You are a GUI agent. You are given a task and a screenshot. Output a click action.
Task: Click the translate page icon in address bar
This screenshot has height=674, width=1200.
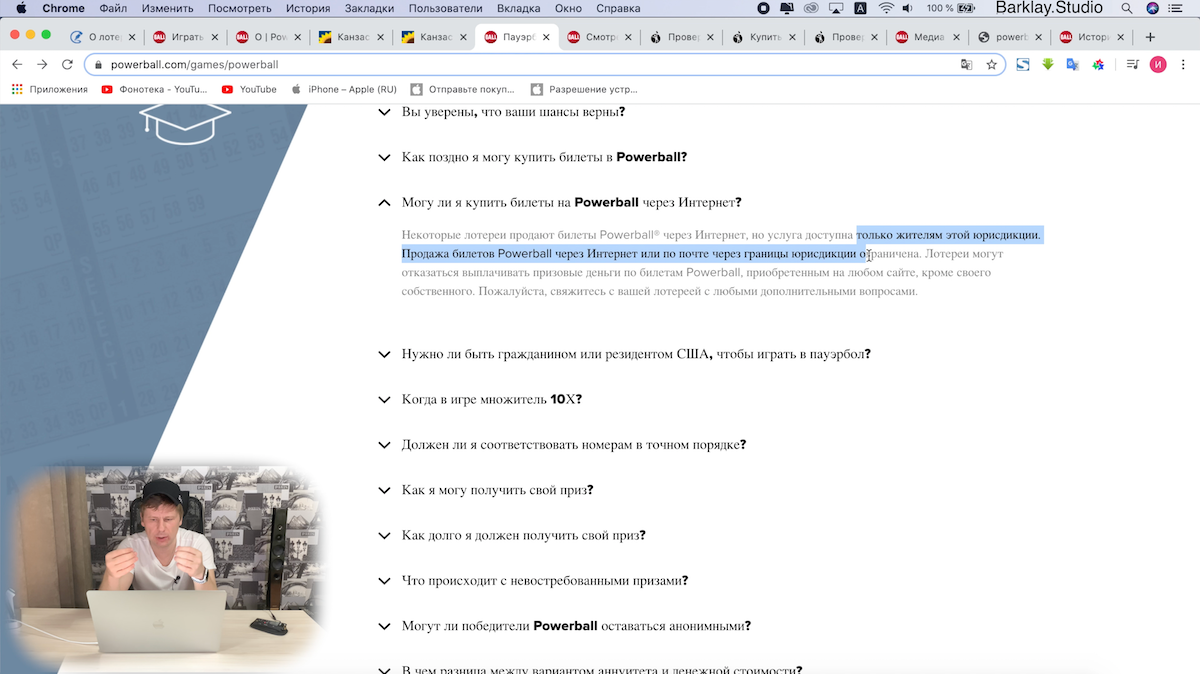pos(966,64)
